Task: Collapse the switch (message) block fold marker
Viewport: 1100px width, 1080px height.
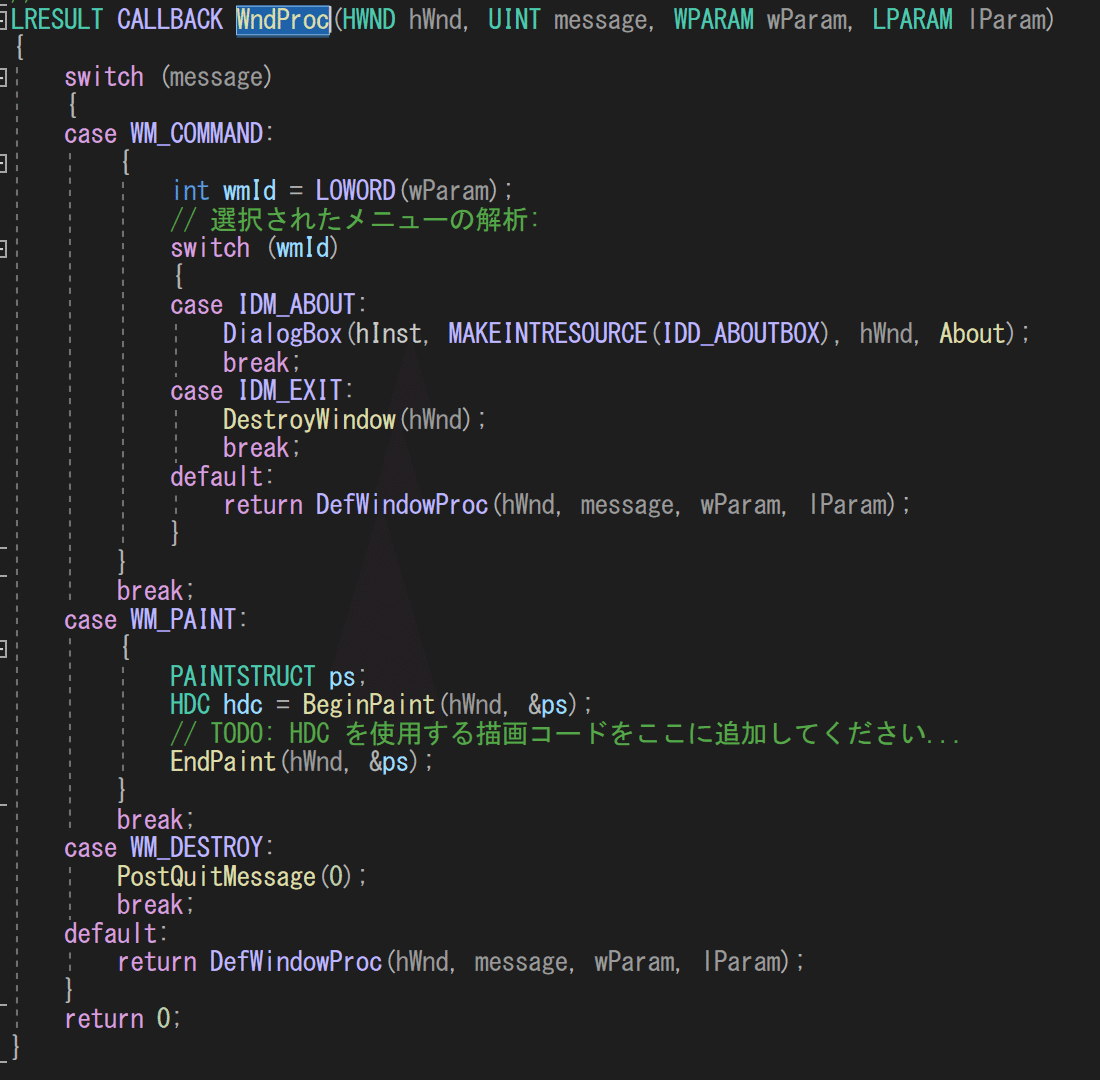Action: coord(3,77)
